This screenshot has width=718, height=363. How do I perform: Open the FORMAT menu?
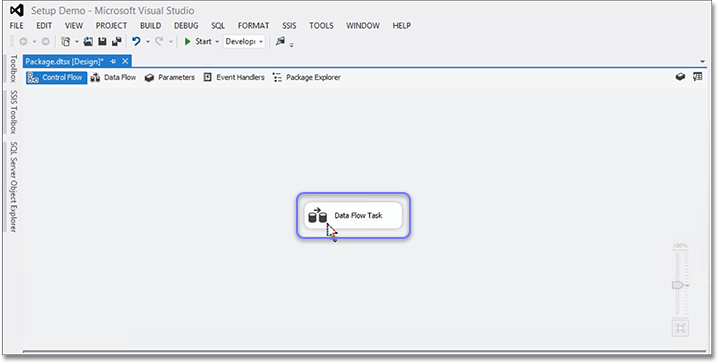tap(253, 26)
